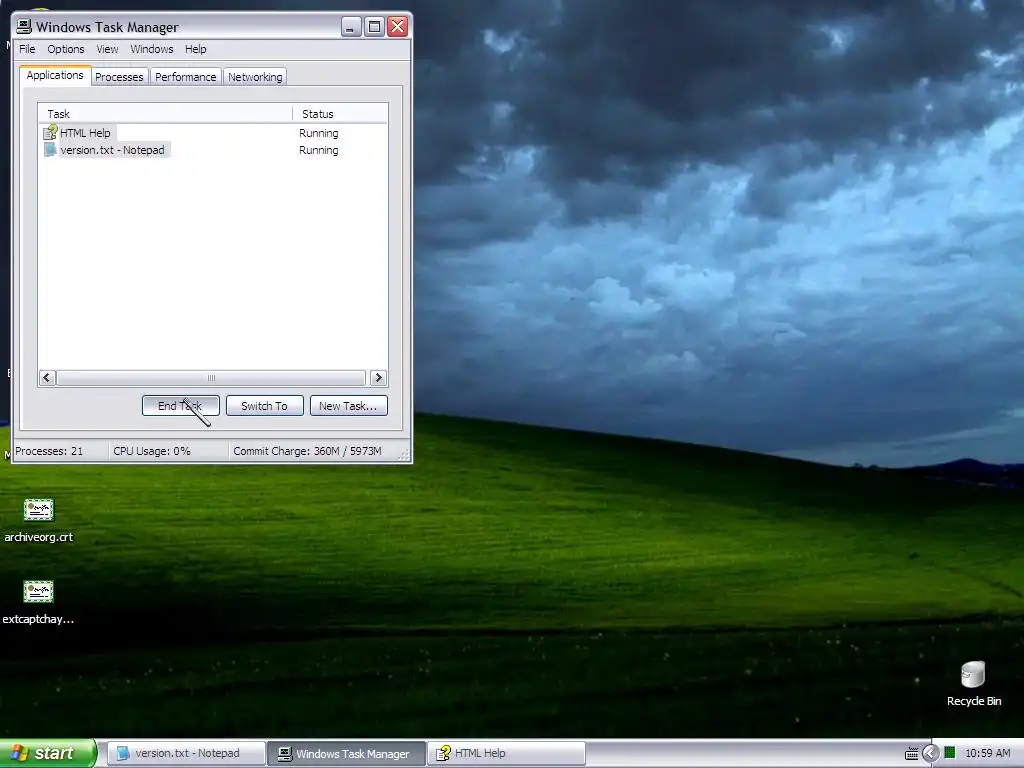Click the left arrow of horizontal scrollbar

pyautogui.click(x=47, y=377)
